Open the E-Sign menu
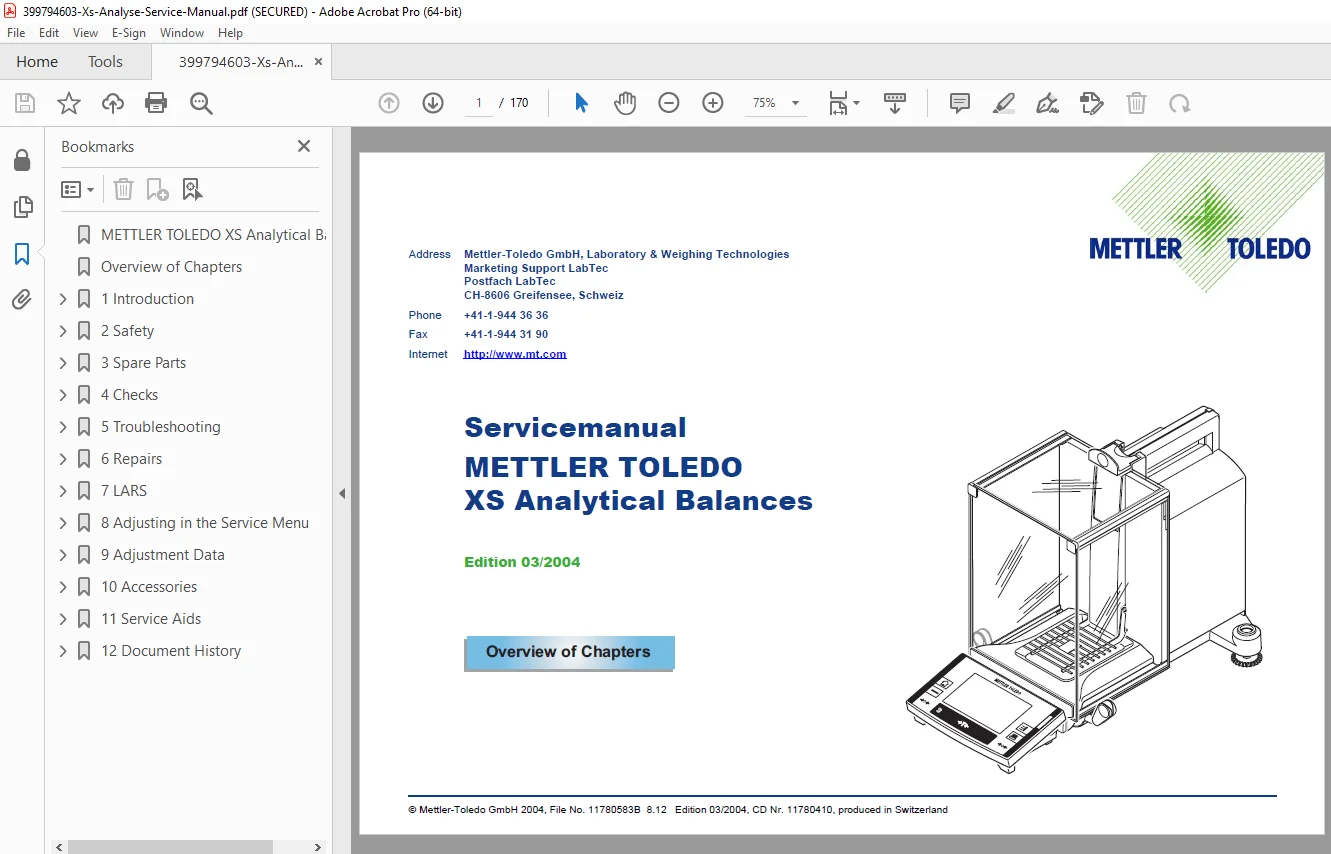1331x854 pixels. tap(129, 33)
